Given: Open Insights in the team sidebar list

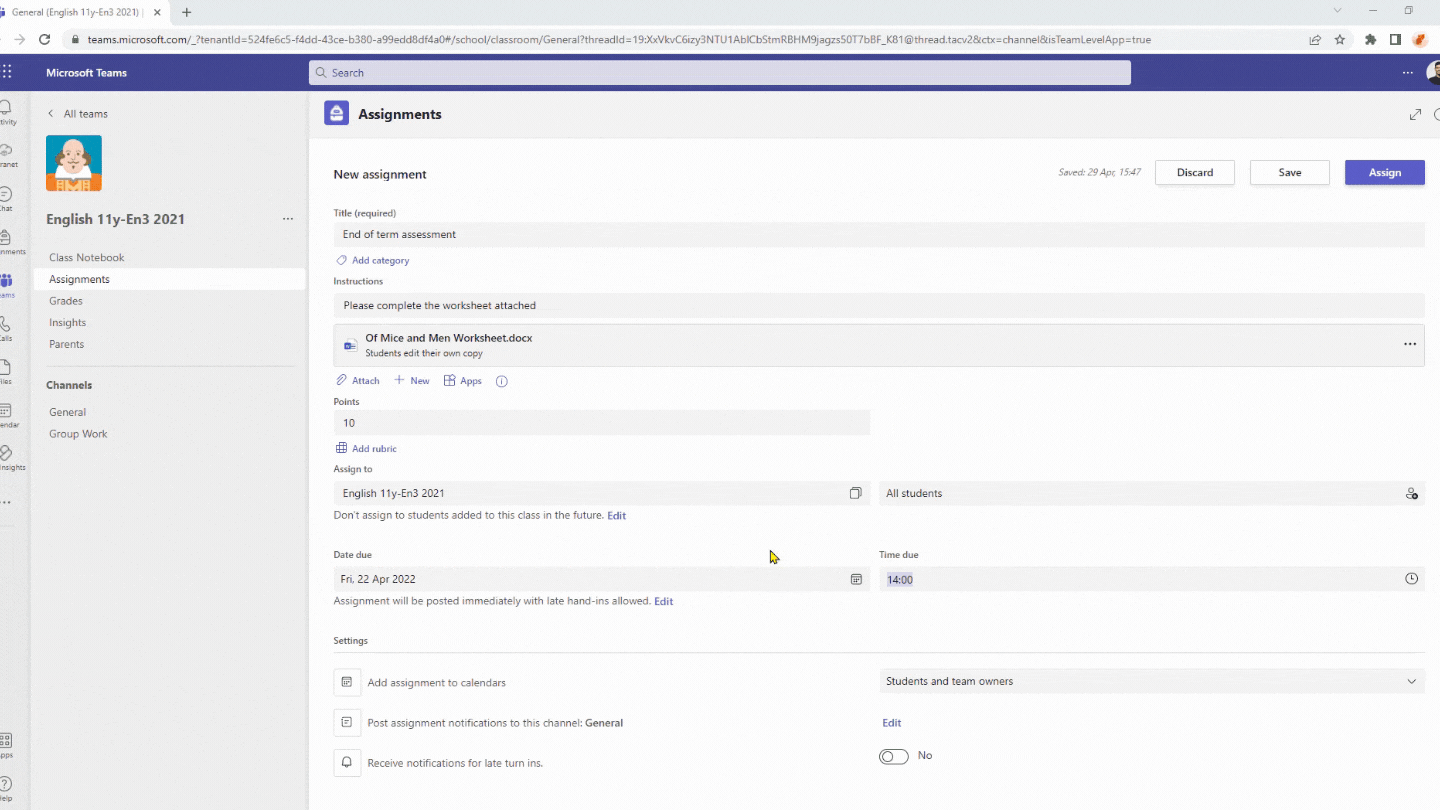Looking at the screenshot, I should pyautogui.click(x=68, y=323).
